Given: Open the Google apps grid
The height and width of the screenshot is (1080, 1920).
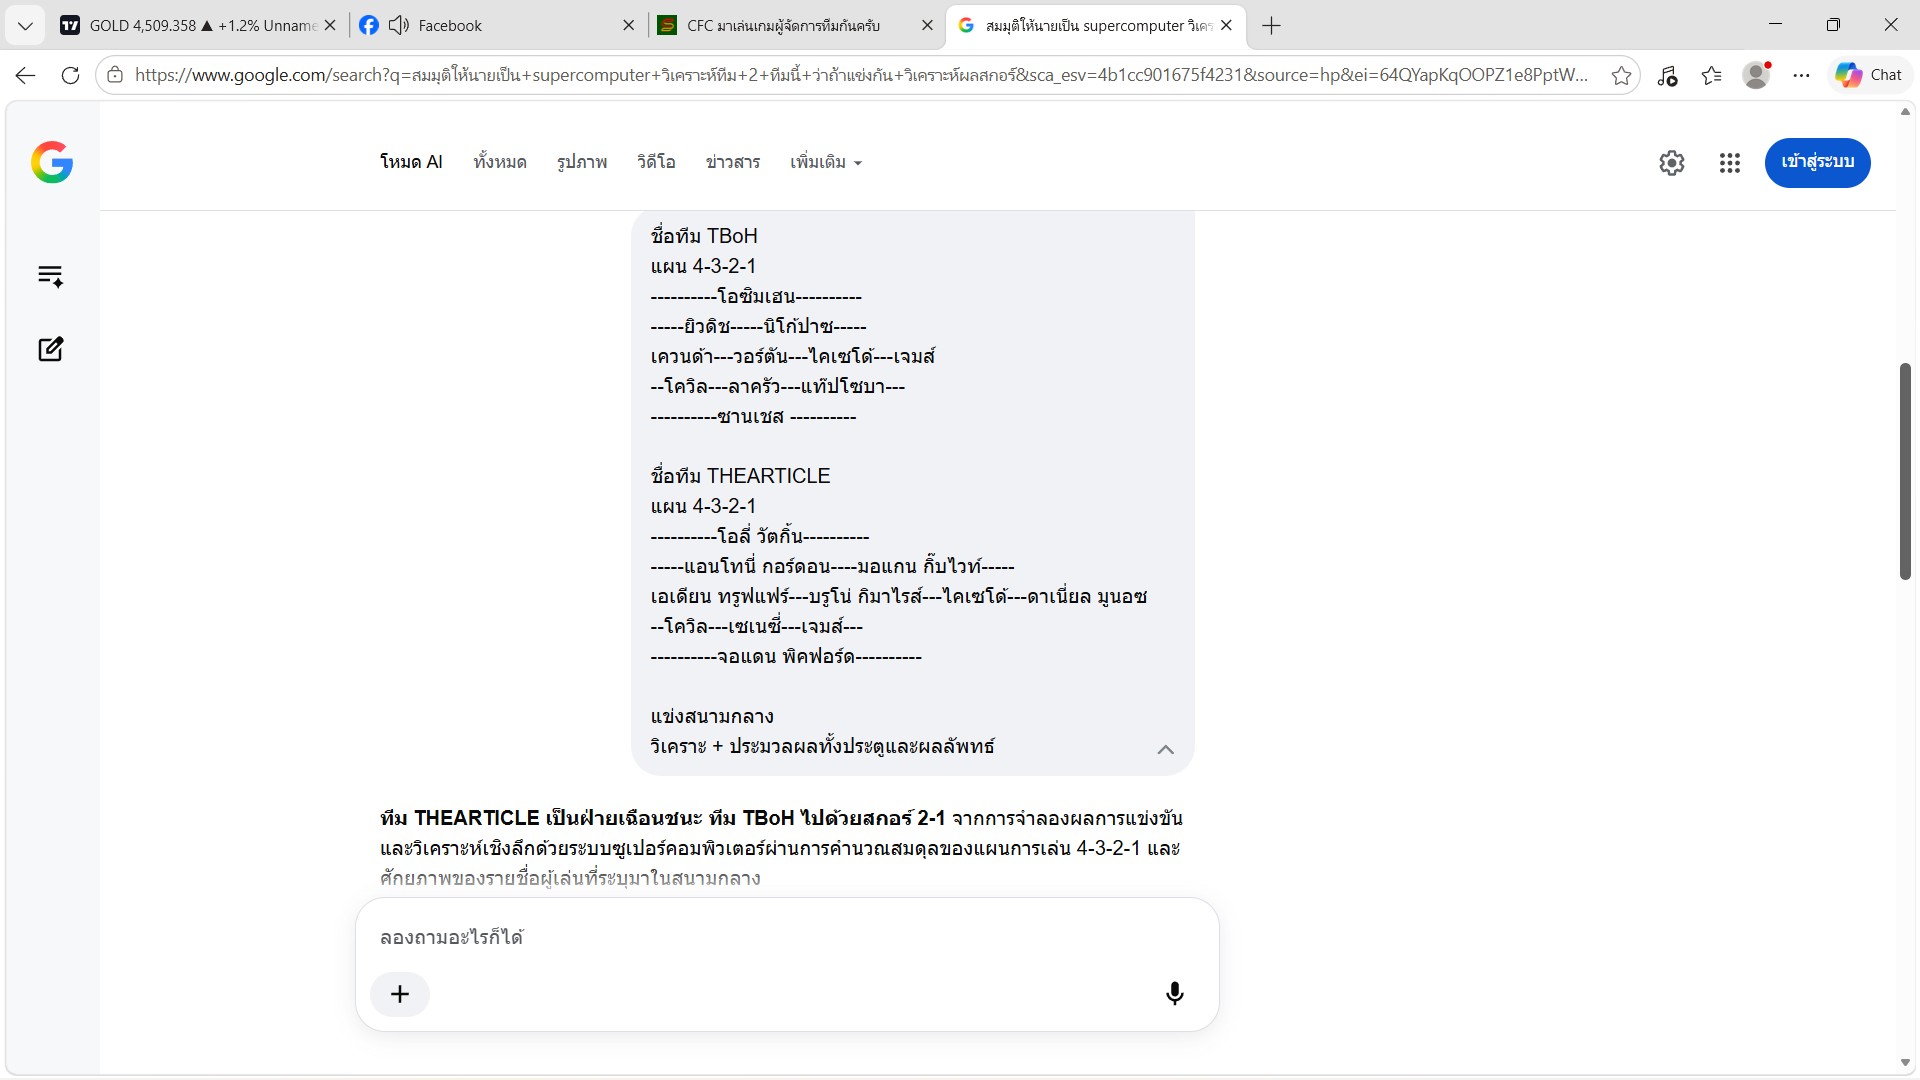Looking at the screenshot, I should coord(1730,163).
